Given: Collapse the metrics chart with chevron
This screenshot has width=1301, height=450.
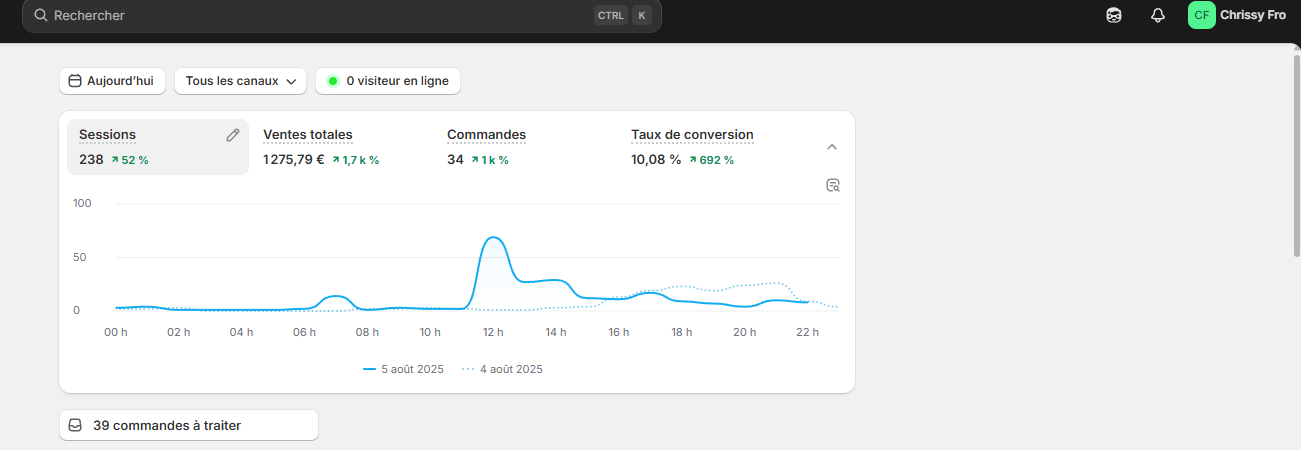Looking at the screenshot, I should pyautogui.click(x=832, y=147).
